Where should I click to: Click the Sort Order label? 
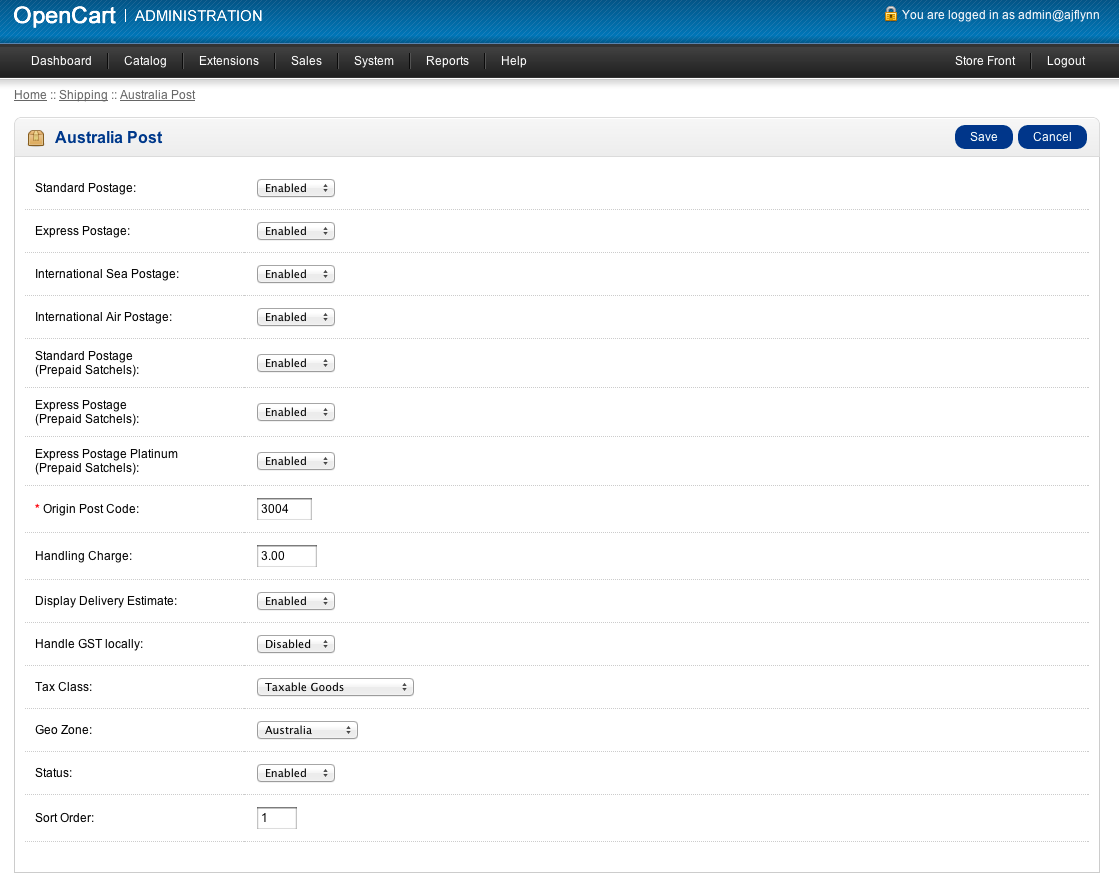64,818
